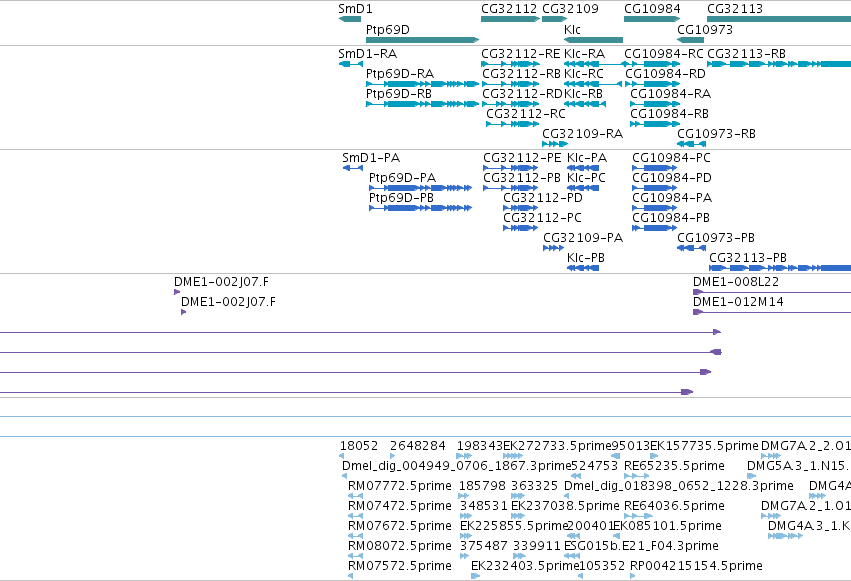Select EST label 363325
851x581 pixels.
click(x=534, y=486)
